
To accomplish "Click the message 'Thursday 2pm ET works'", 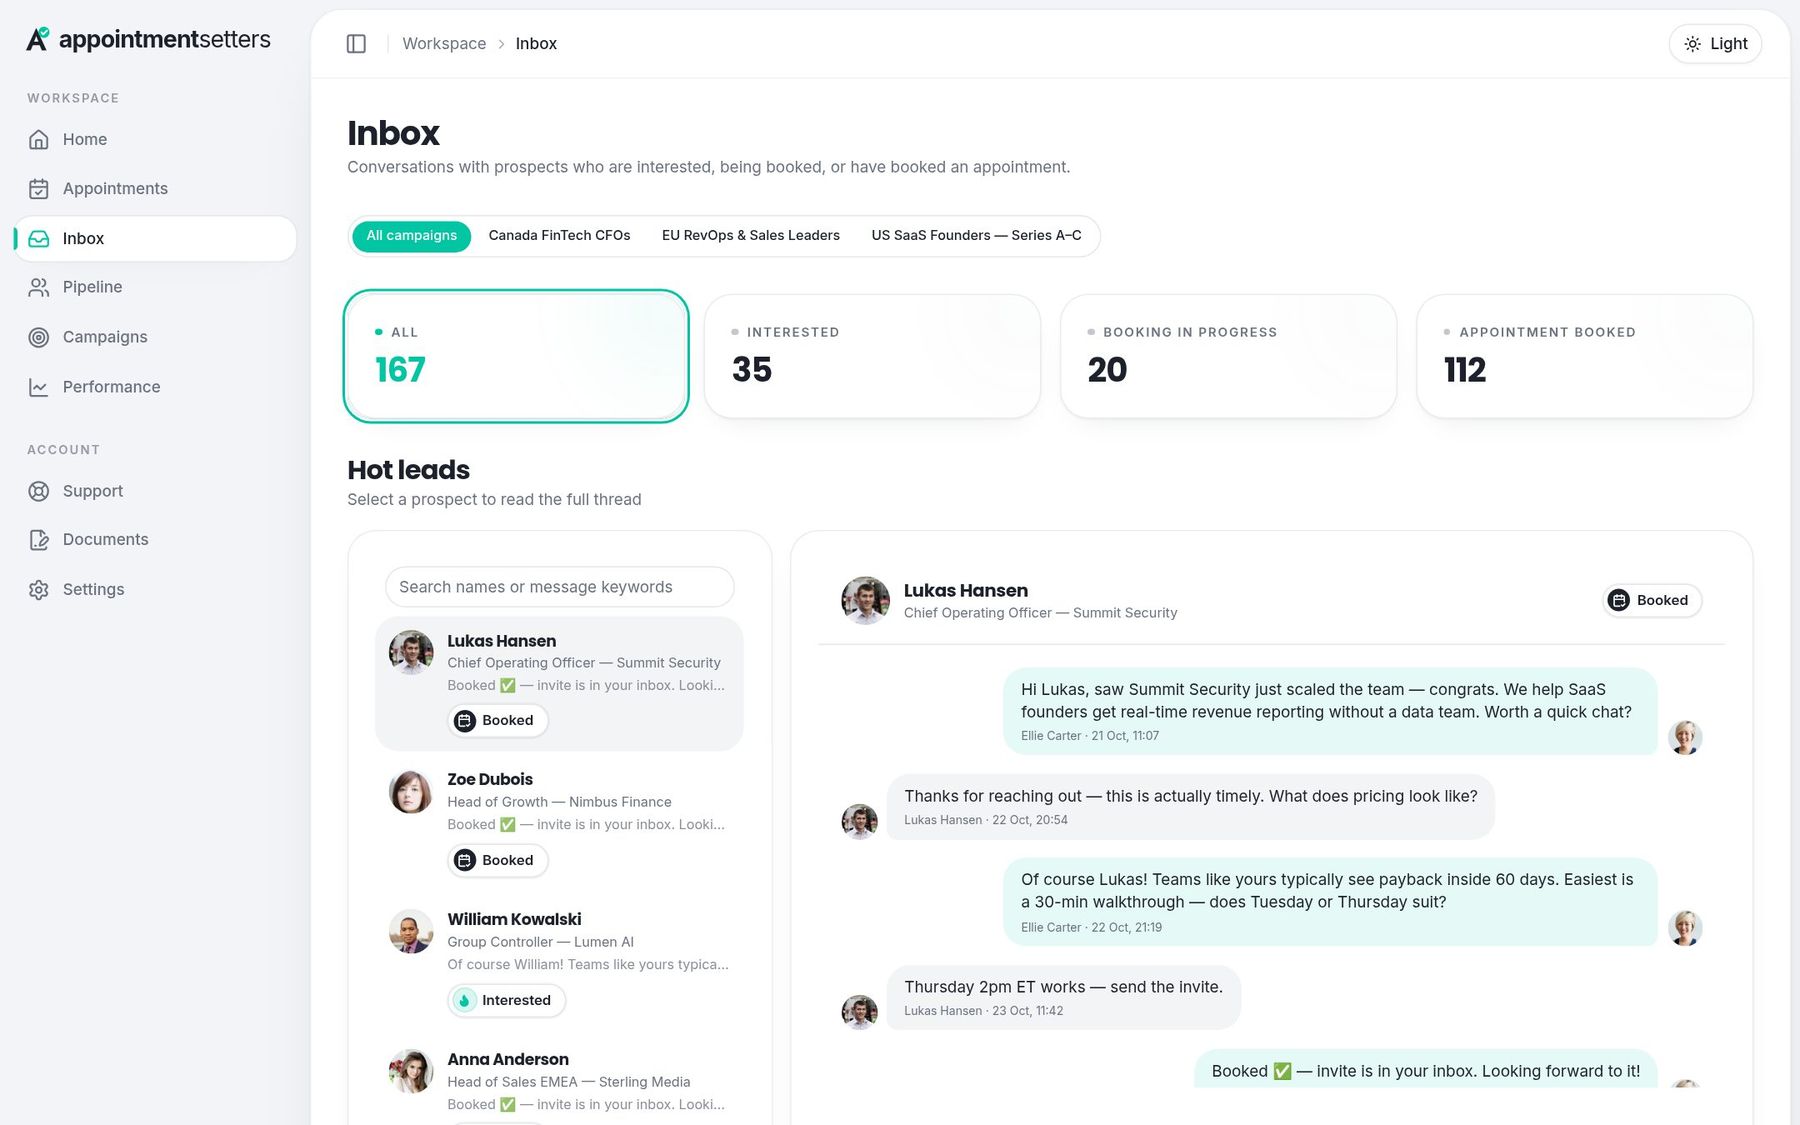I will point(1063,997).
